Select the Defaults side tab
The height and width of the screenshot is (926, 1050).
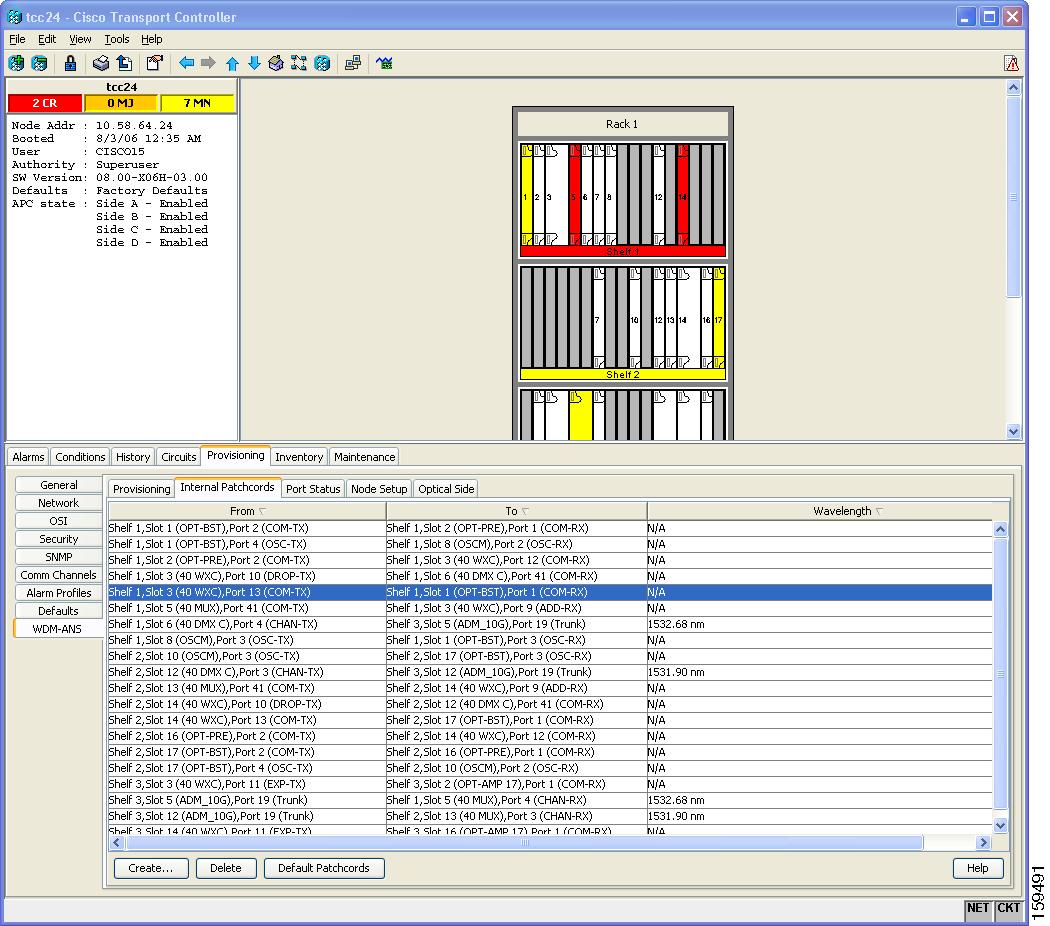click(x=58, y=611)
